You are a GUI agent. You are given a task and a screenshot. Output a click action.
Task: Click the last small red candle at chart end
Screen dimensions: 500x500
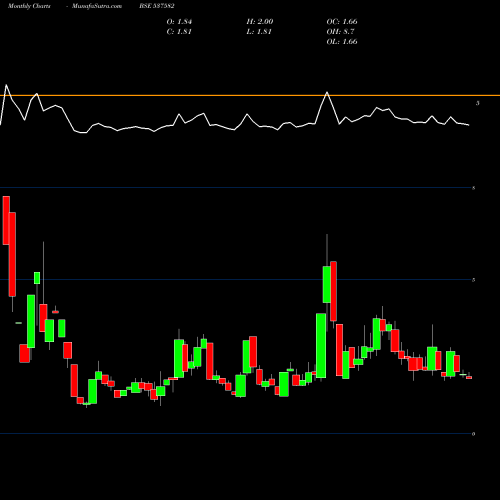[x=469, y=377]
